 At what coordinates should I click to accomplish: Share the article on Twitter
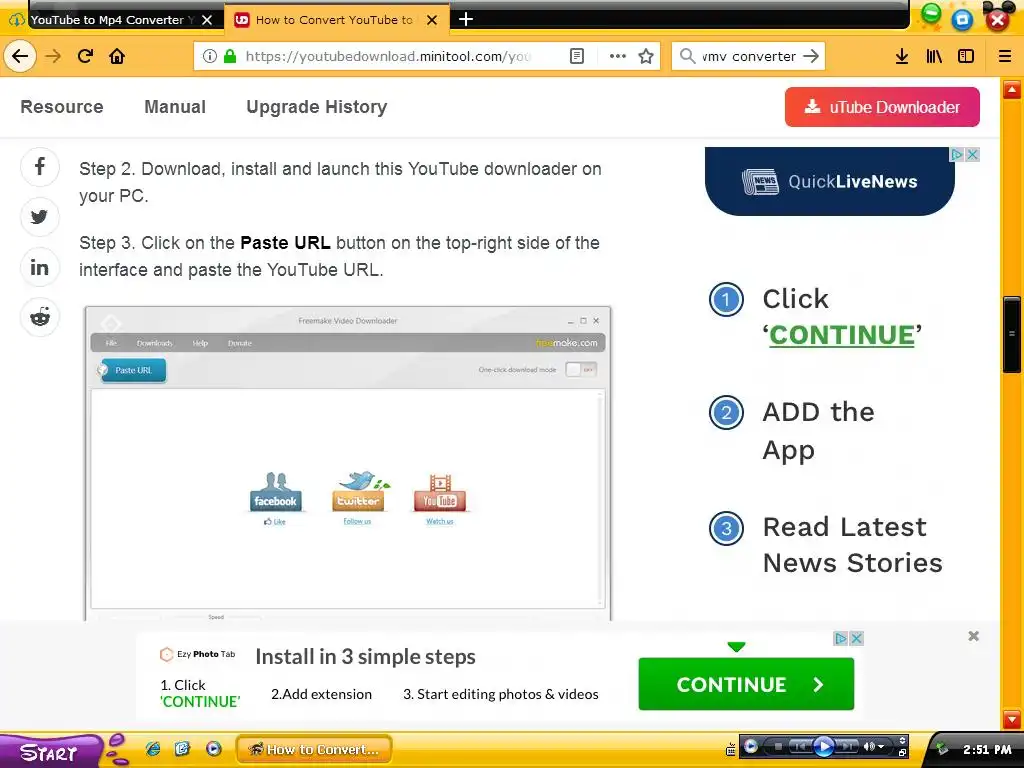[40, 217]
